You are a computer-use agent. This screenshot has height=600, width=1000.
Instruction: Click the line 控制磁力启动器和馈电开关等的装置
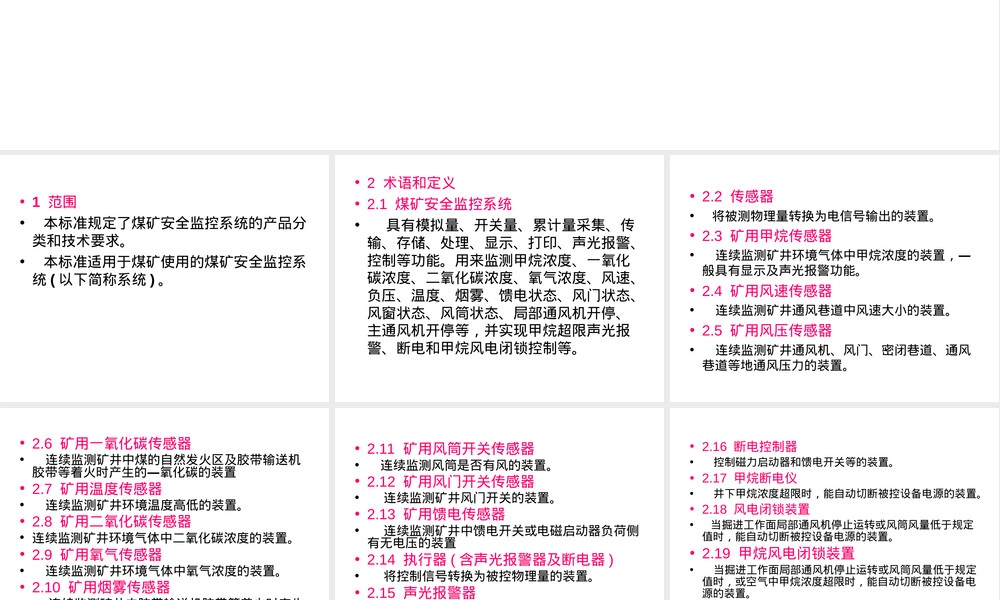(805, 462)
